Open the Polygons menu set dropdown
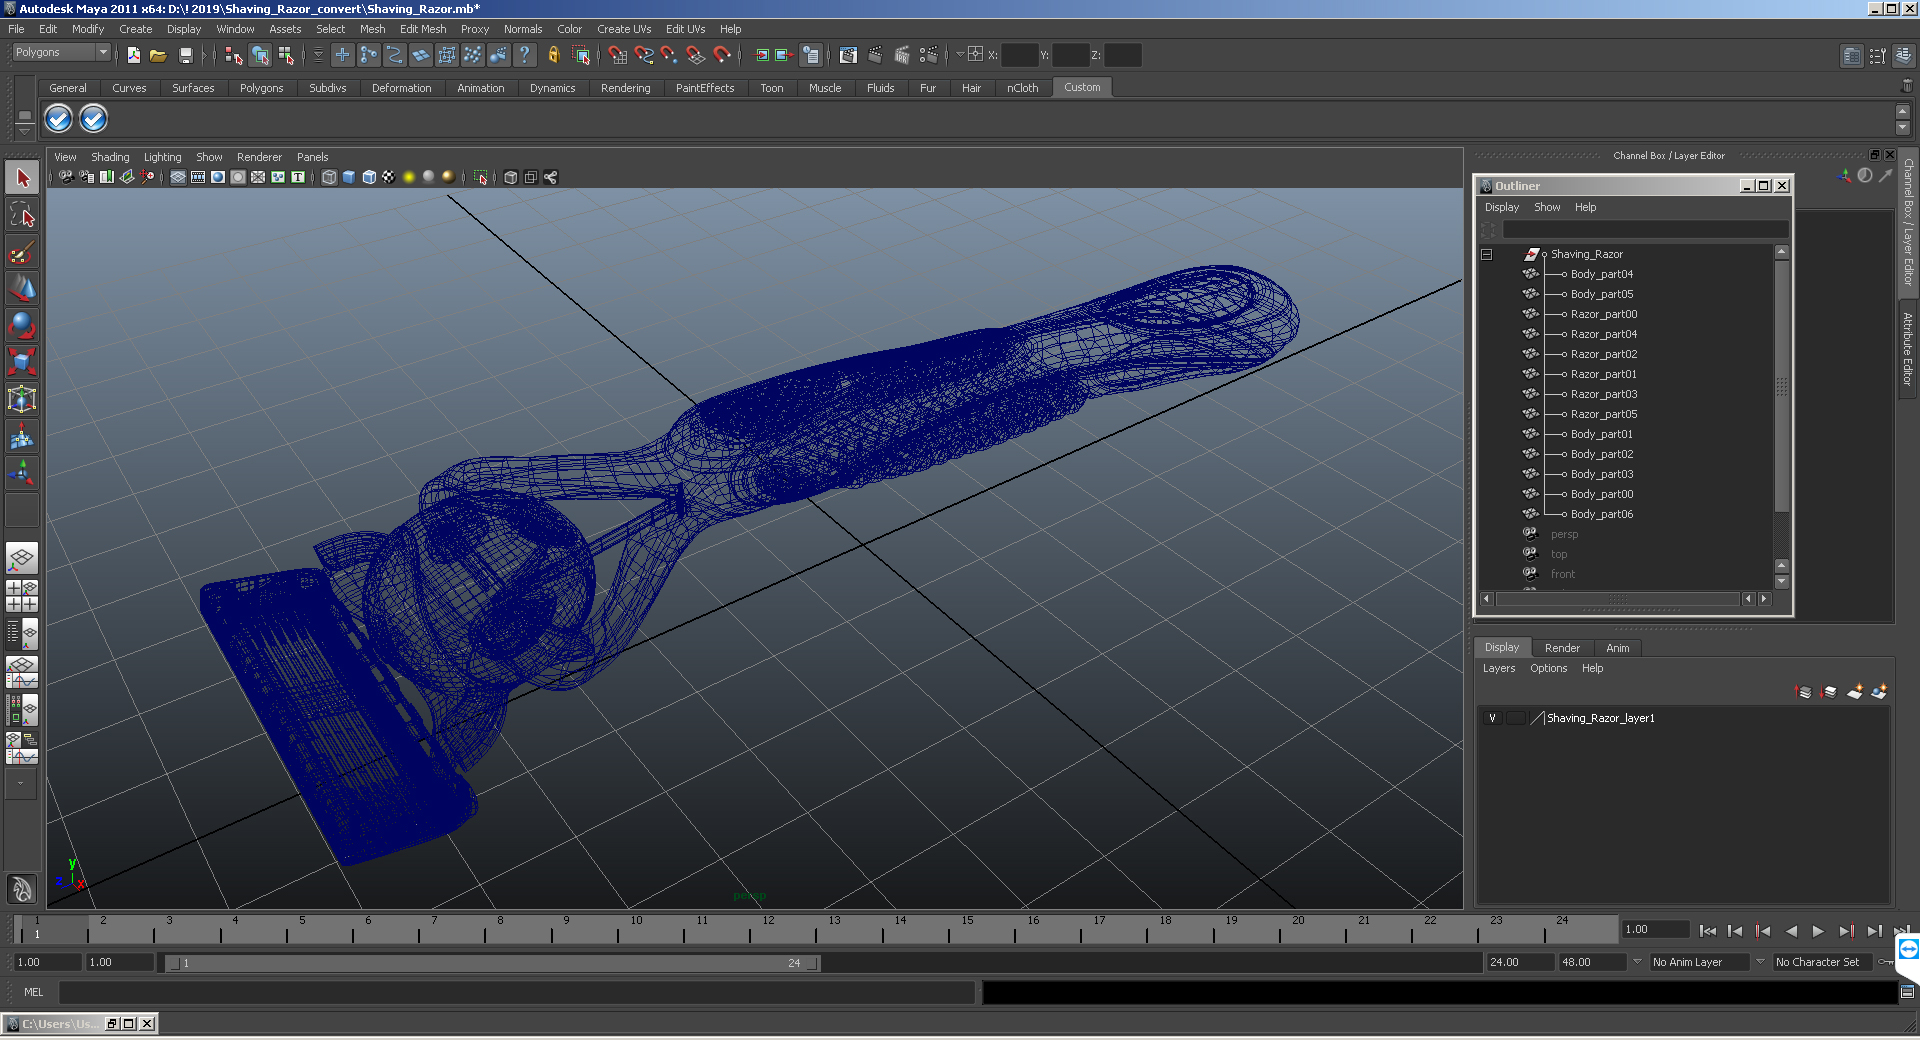Screen dimensions: 1920x1040 click(x=61, y=52)
